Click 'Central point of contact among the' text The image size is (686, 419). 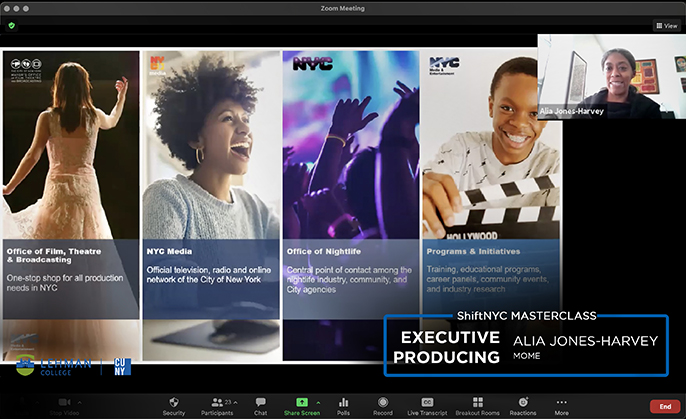(x=349, y=270)
